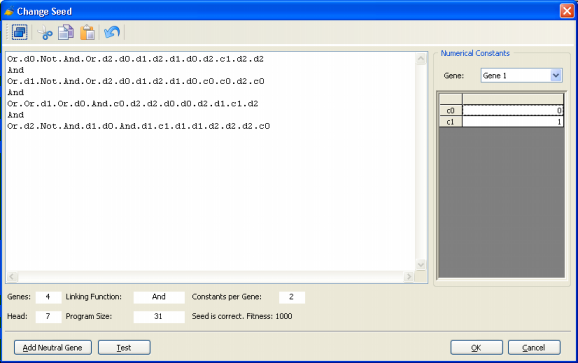578x363 pixels.
Task: Click the gene line starting Or.d2.Not.And
Action: [x=139, y=126]
